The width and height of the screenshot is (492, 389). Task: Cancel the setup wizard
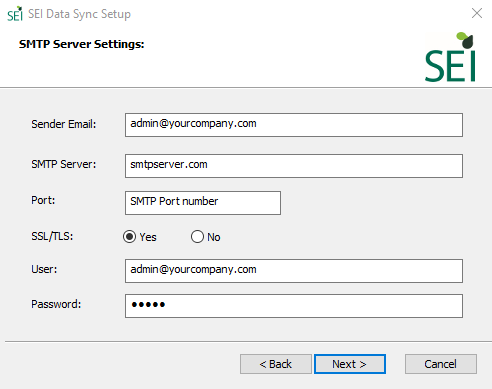[x=441, y=364]
